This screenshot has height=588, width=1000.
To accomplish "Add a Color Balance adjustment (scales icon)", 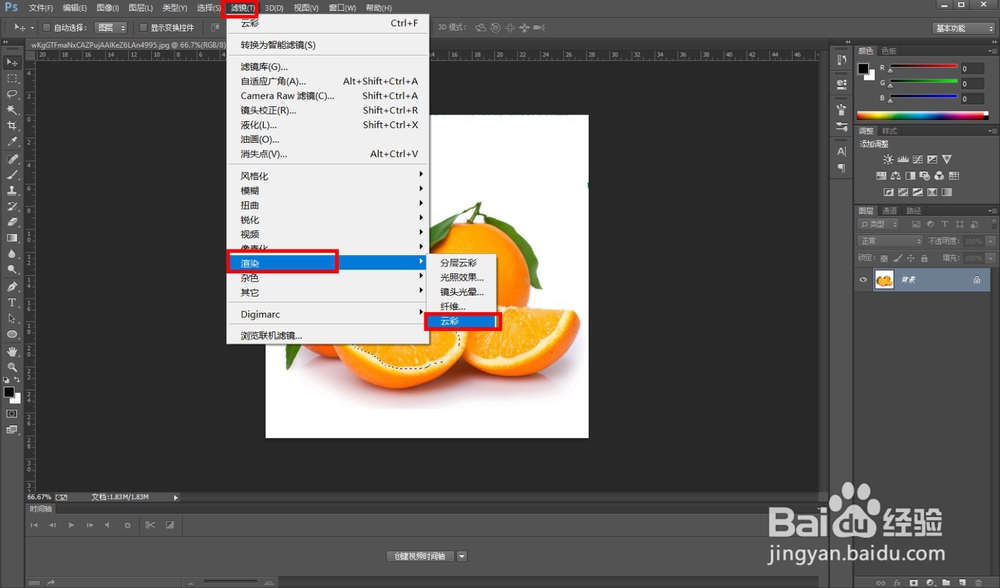I will (896, 176).
